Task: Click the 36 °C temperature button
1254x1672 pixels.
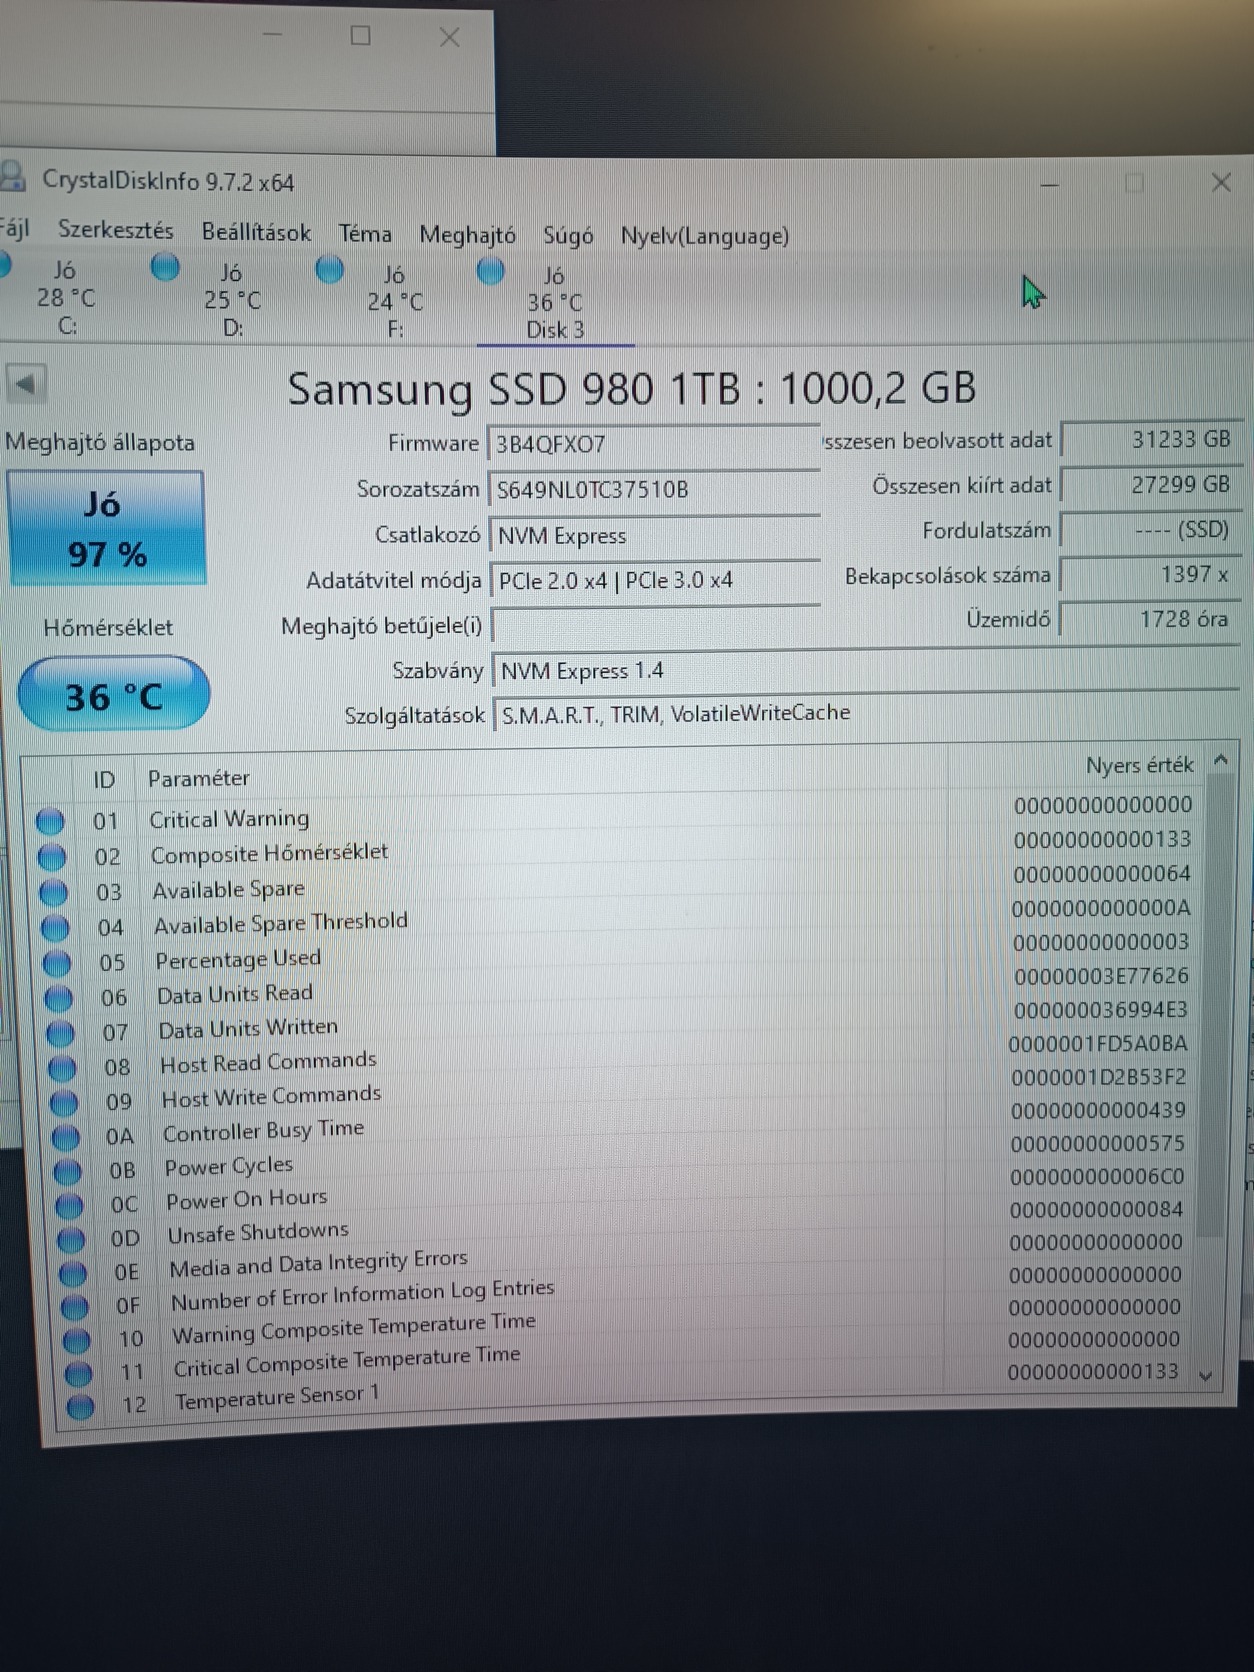Action: 113,695
